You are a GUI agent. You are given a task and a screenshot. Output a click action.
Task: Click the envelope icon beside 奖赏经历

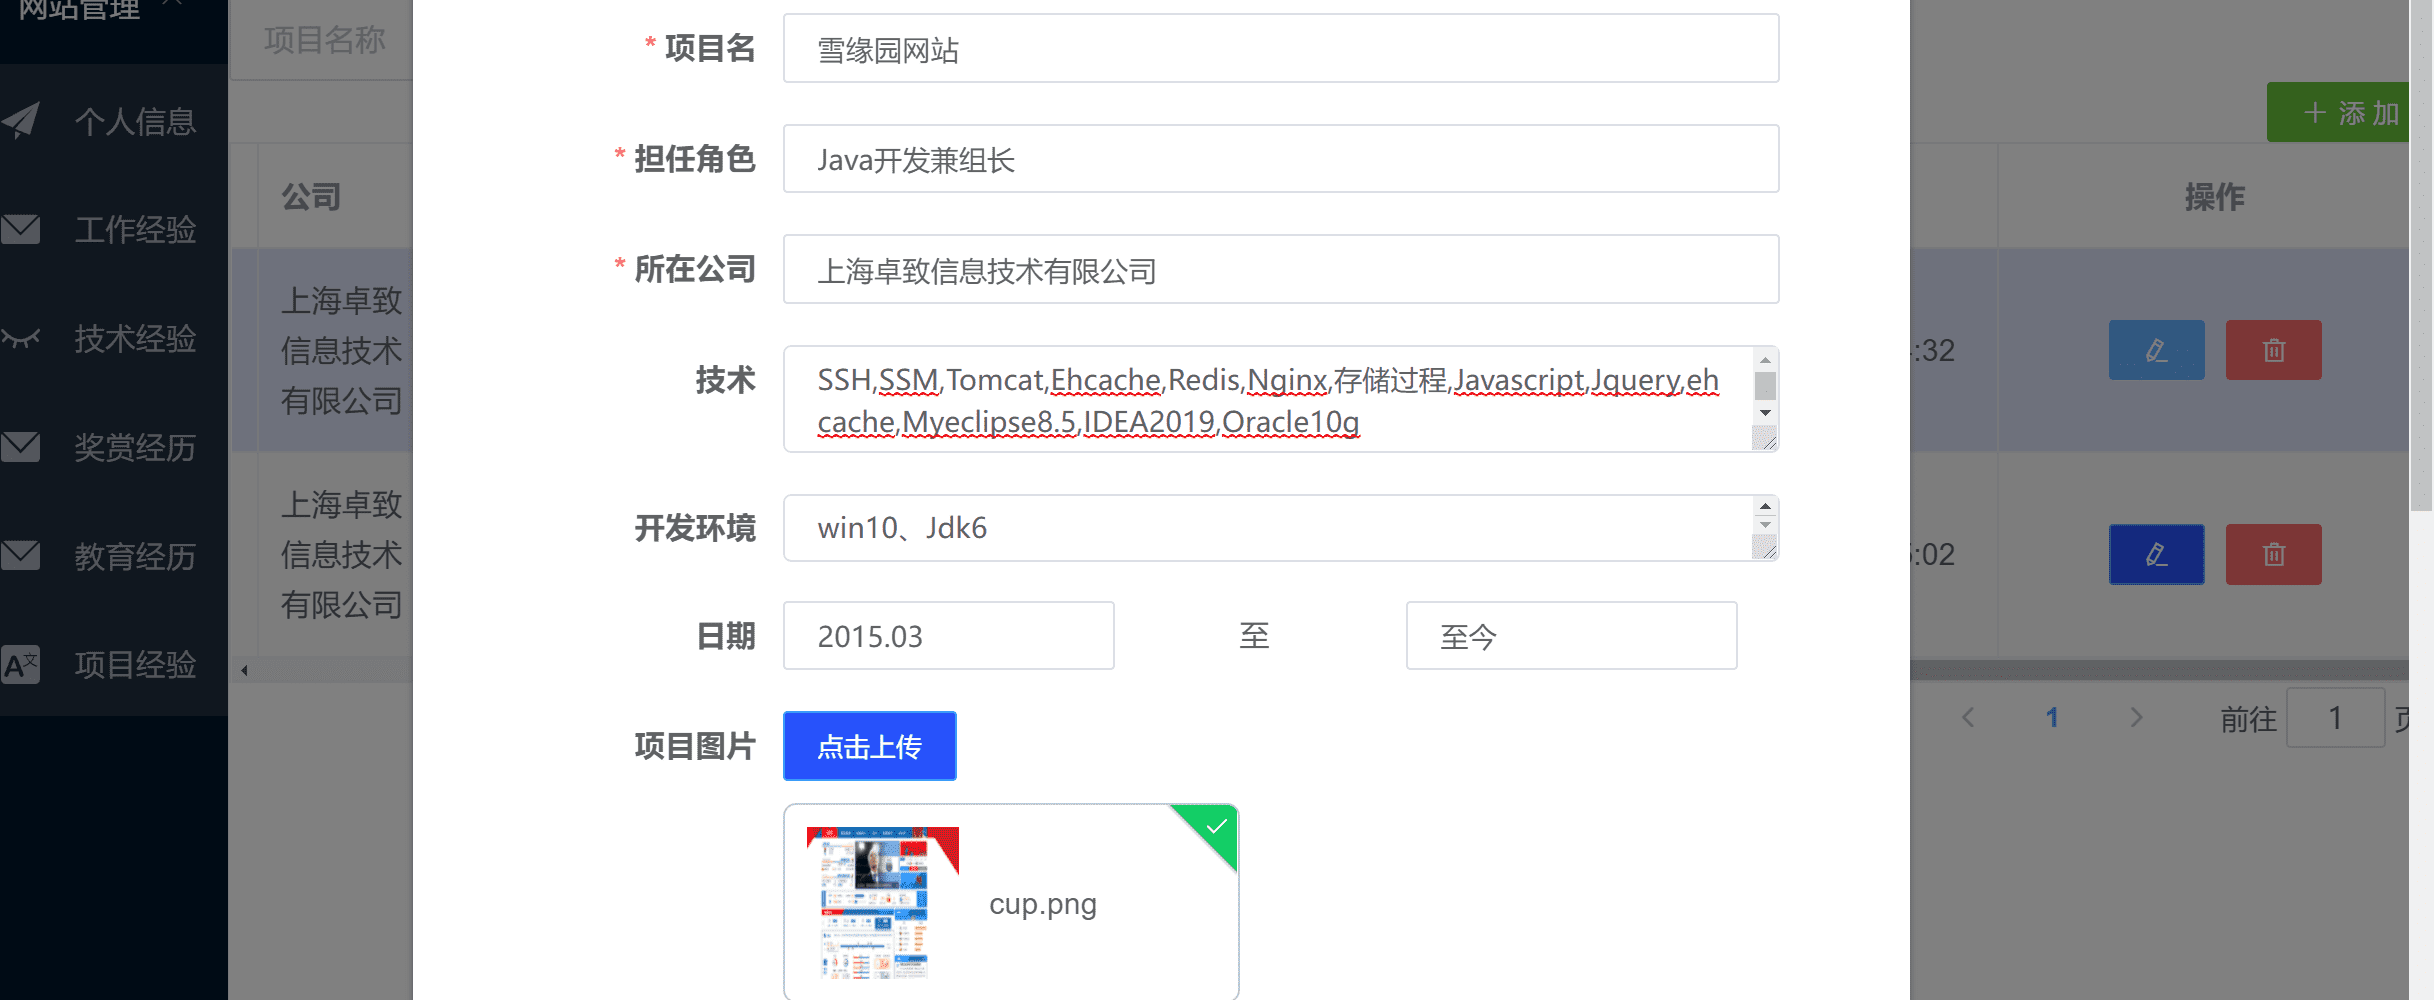pyautogui.click(x=21, y=447)
